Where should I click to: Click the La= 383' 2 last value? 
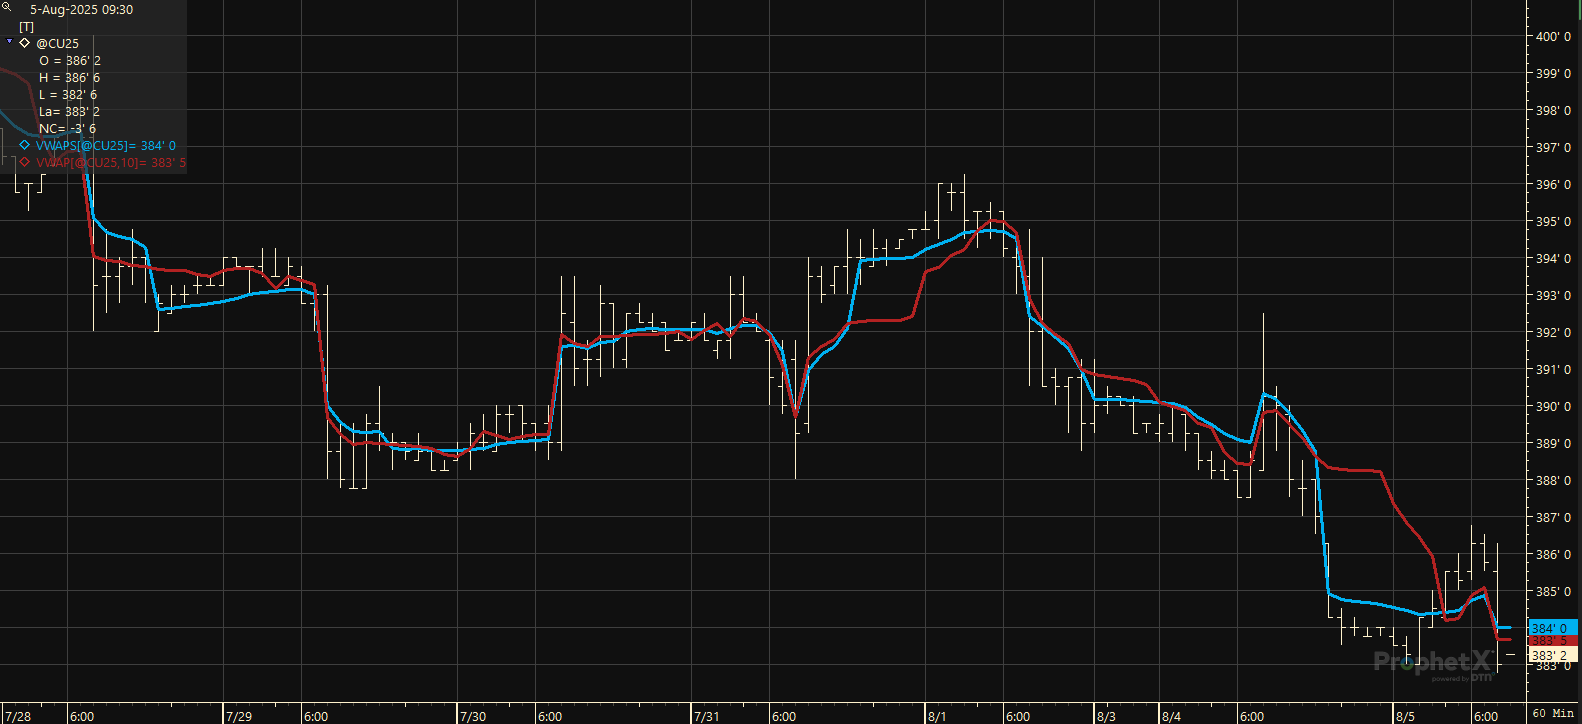click(x=70, y=112)
